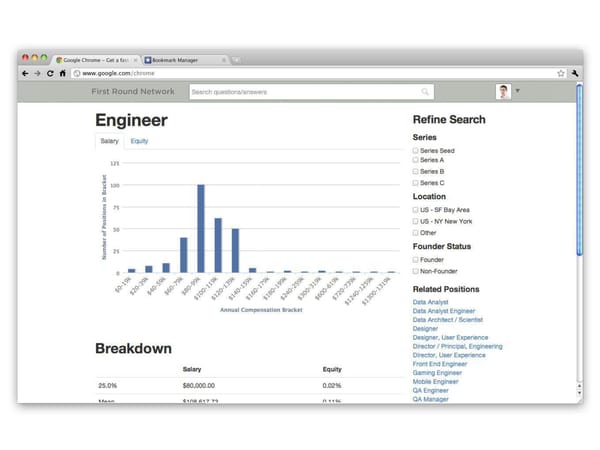Expand the dropdown arrow beside the avatar

click(x=518, y=92)
